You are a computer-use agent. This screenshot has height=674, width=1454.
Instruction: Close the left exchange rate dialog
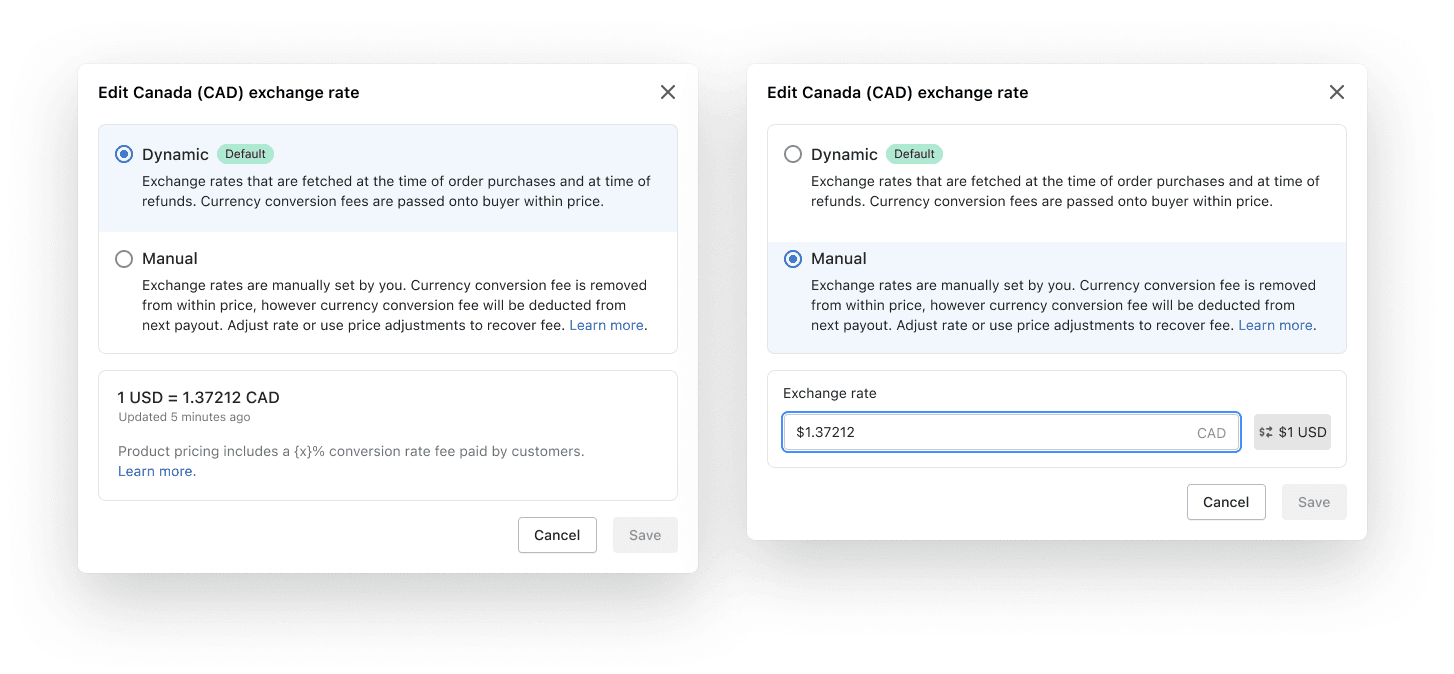[x=667, y=91]
